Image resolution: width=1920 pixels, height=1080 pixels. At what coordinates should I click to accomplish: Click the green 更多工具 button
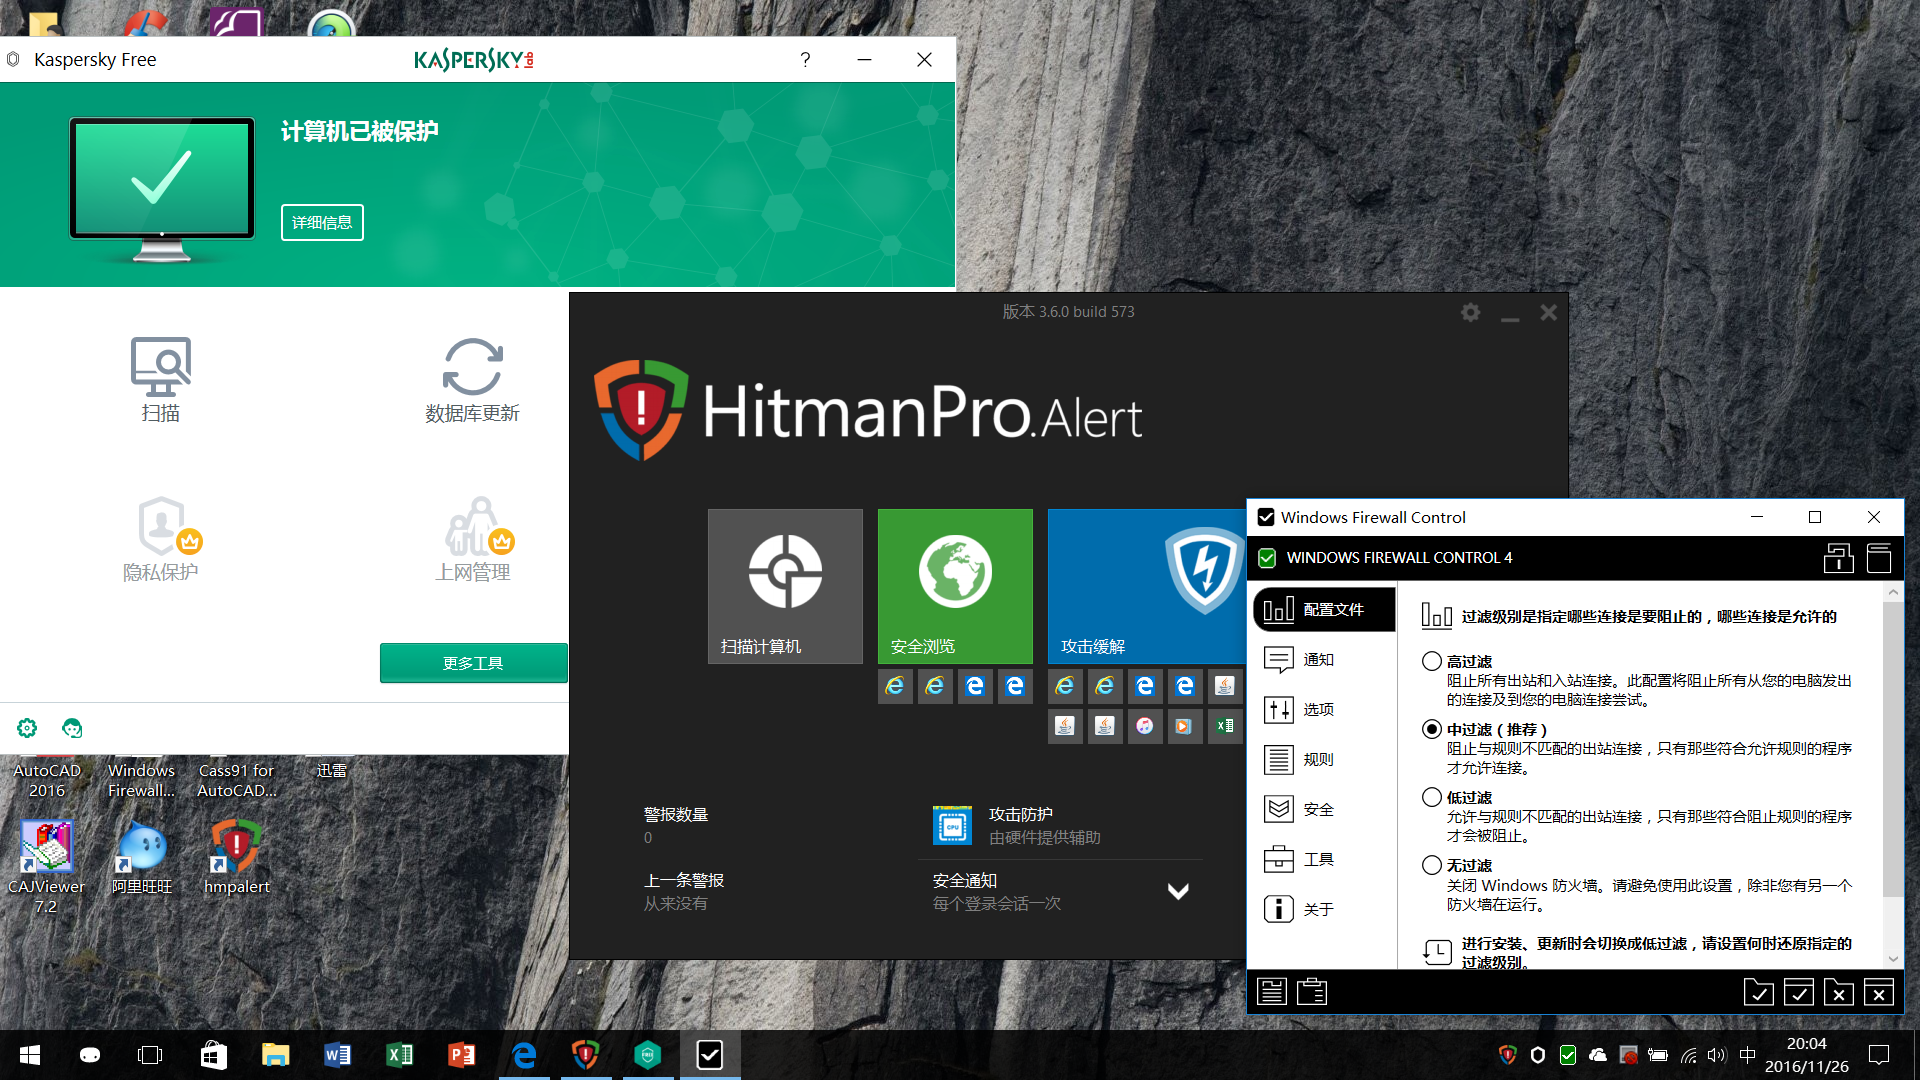coord(473,663)
